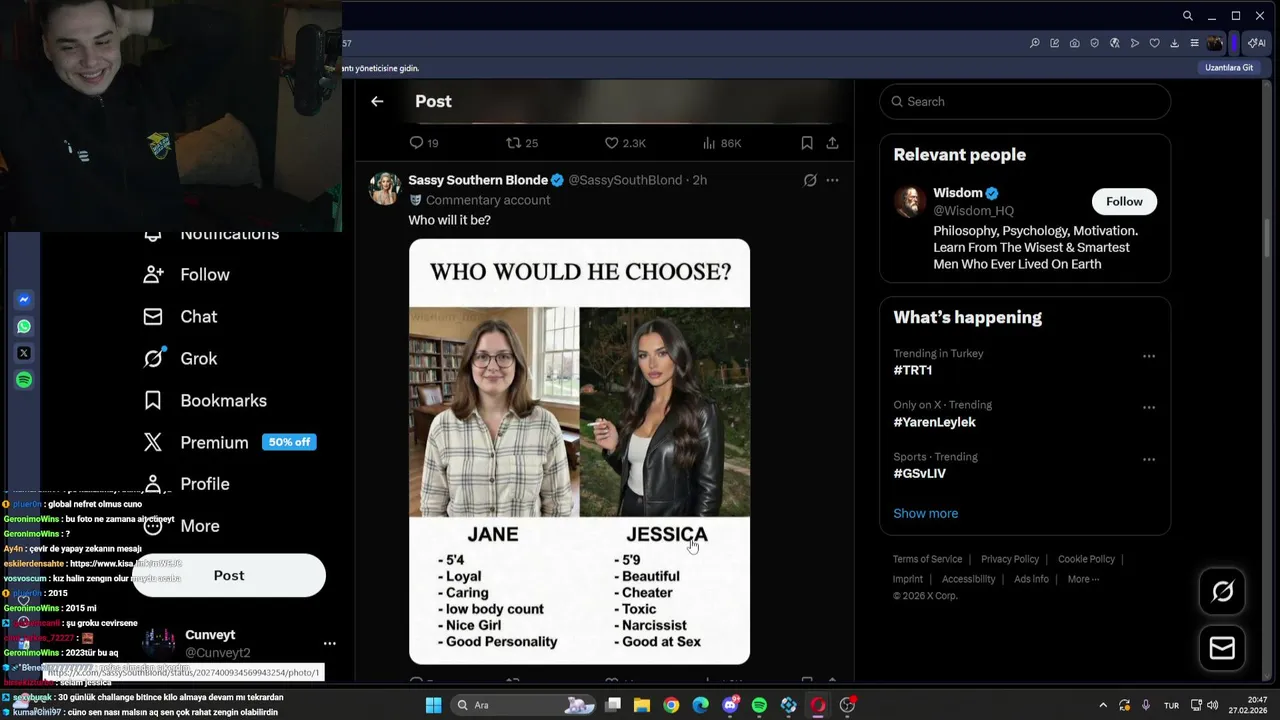Open Profile in the X sidebar
The image size is (1280, 720).
tap(187, 484)
